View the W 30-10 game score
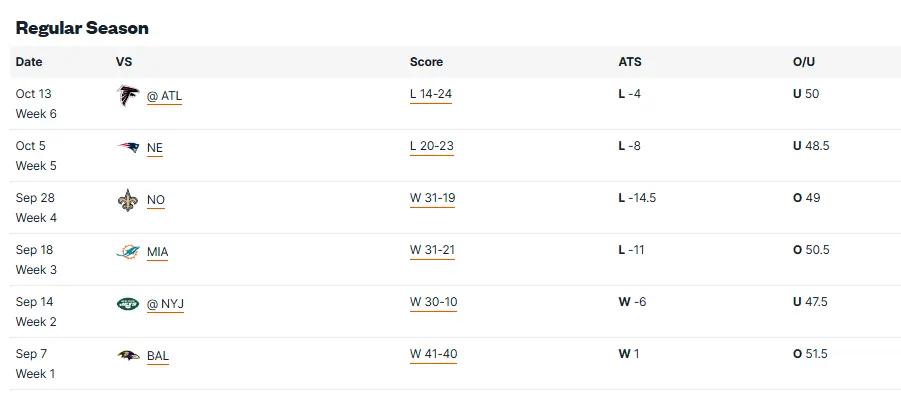Screen dimensions: 901x408 433,302
